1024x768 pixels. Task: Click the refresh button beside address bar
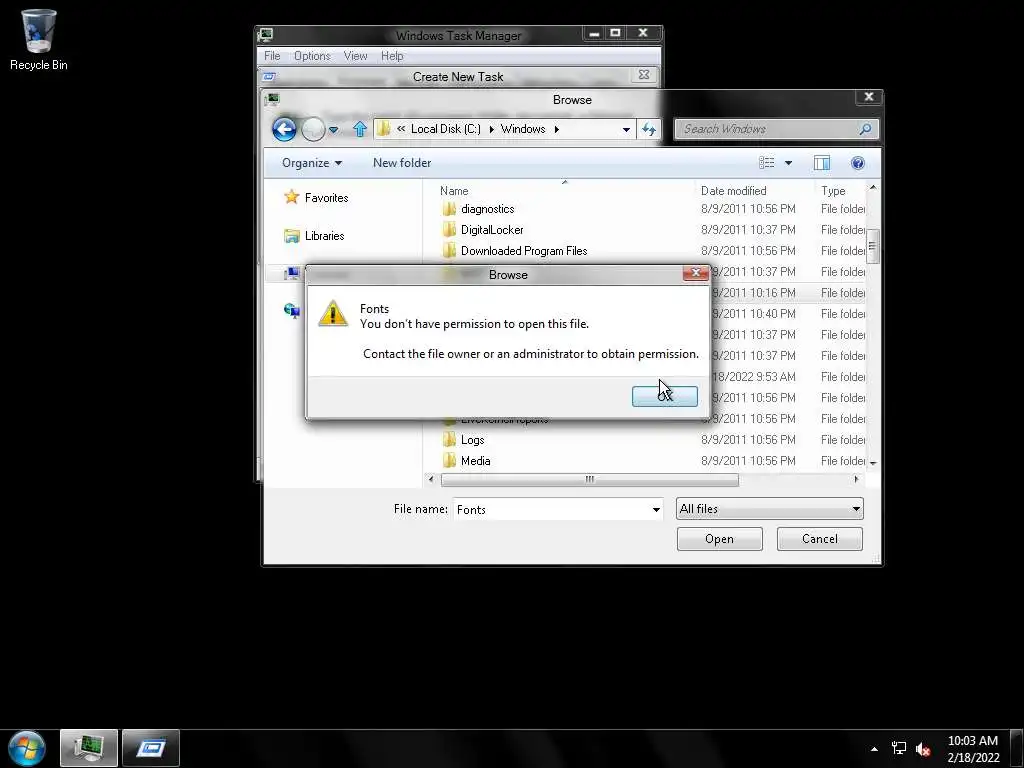coord(648,129)
